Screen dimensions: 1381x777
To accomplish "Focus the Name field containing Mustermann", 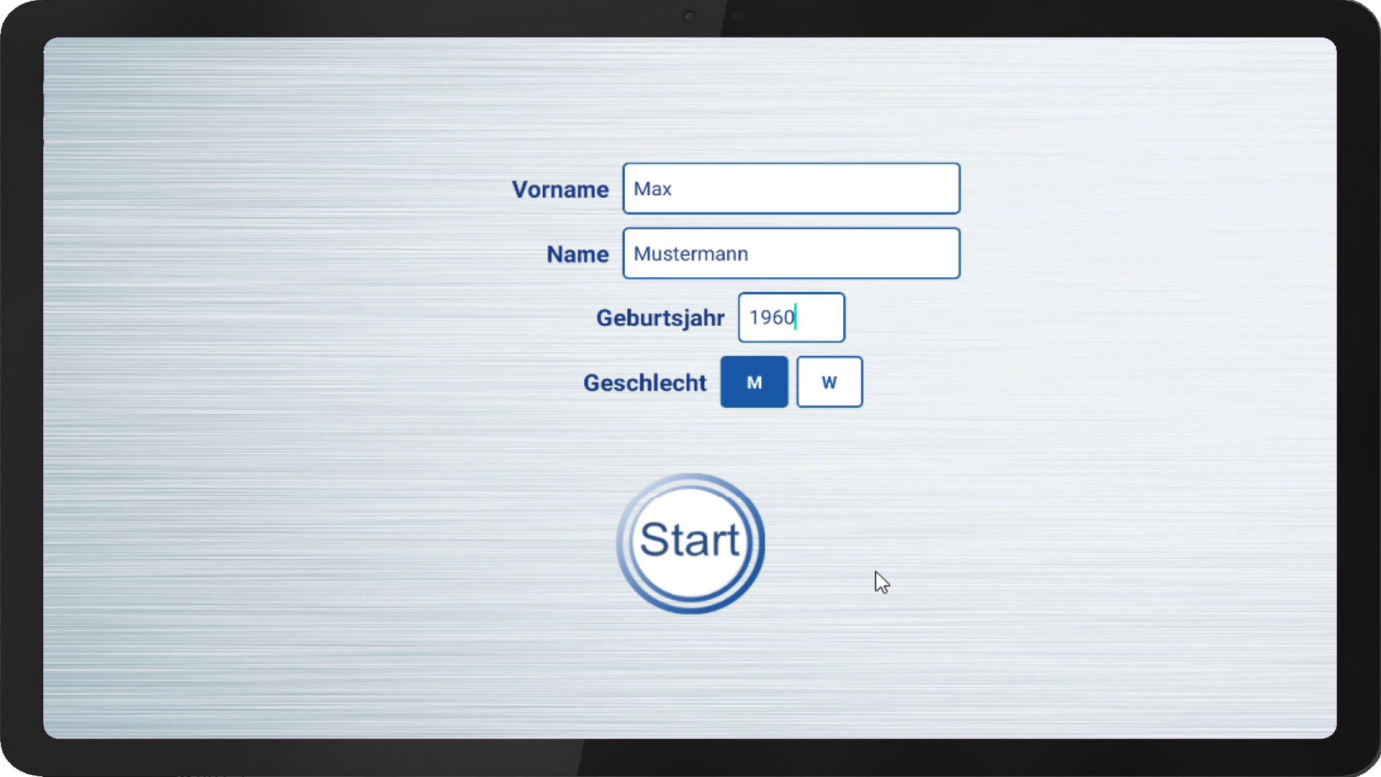I will [x=790, y=254].
